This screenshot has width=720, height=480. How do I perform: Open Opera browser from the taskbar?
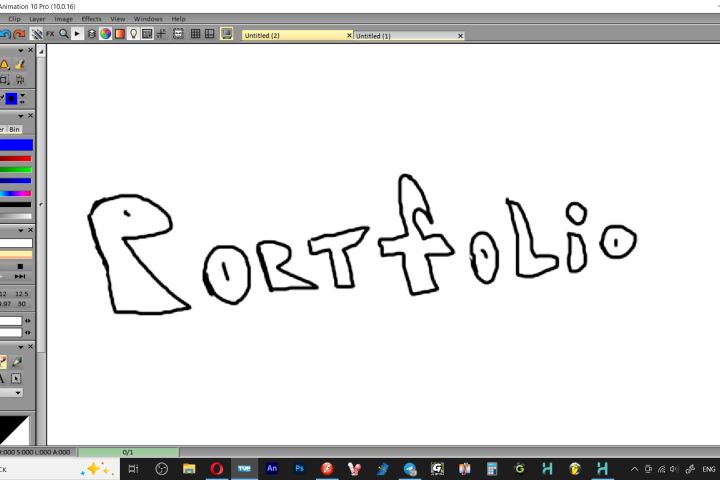point(217,469)
